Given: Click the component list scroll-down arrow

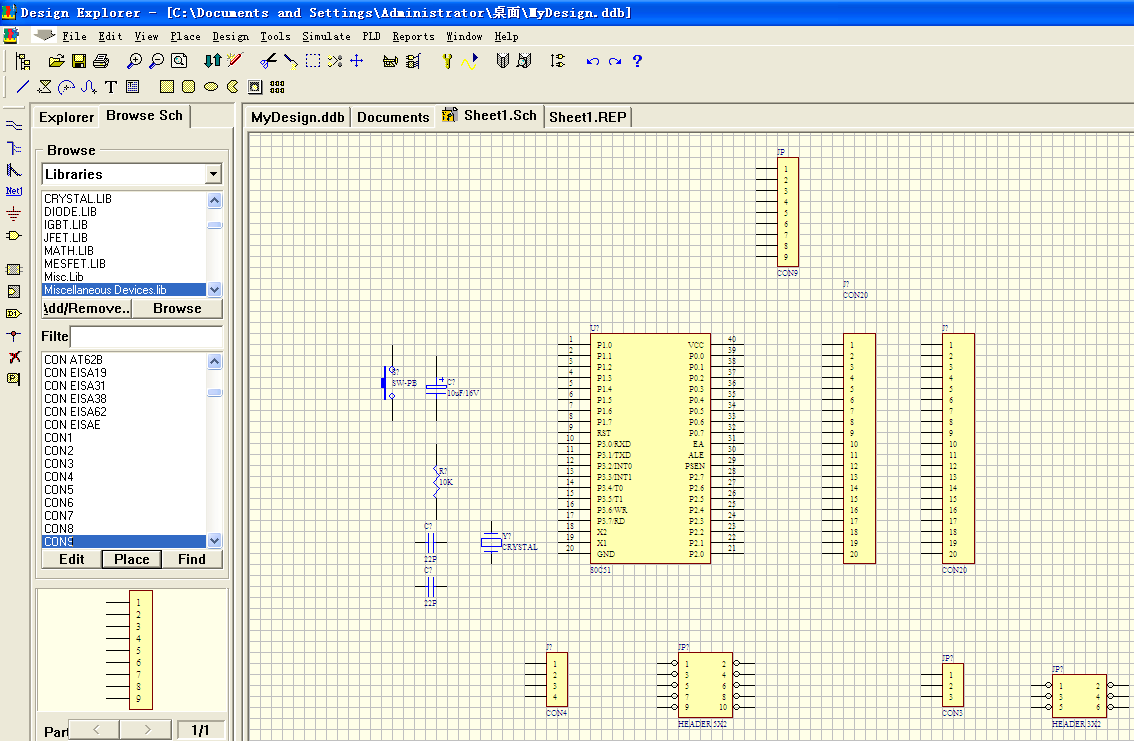Looking at the screenshot, I should pos(214,540).
